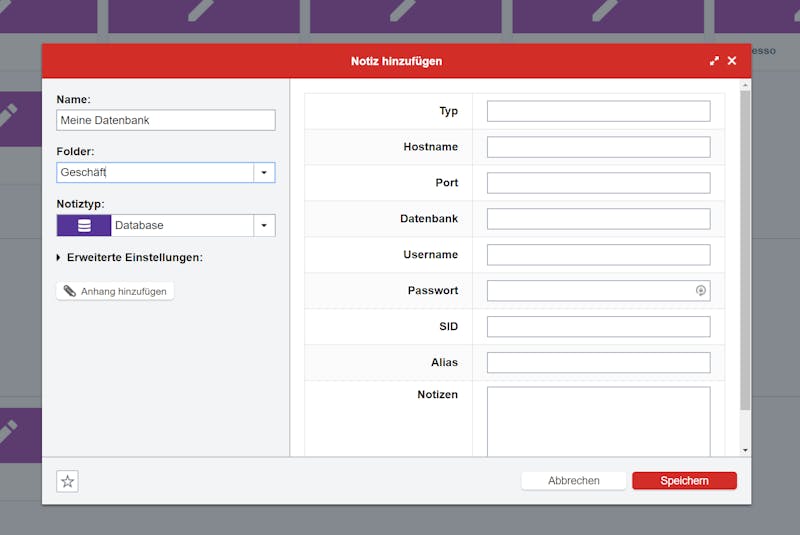Focus the Name input field
The image size is (800, 535).
166,120
